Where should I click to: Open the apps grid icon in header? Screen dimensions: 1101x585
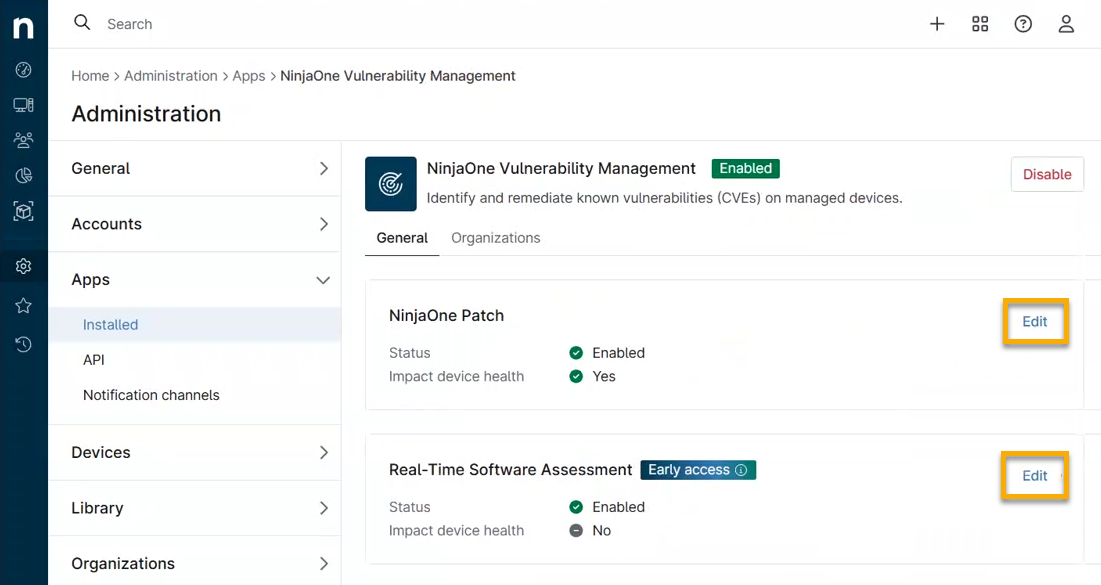[980, 24]
